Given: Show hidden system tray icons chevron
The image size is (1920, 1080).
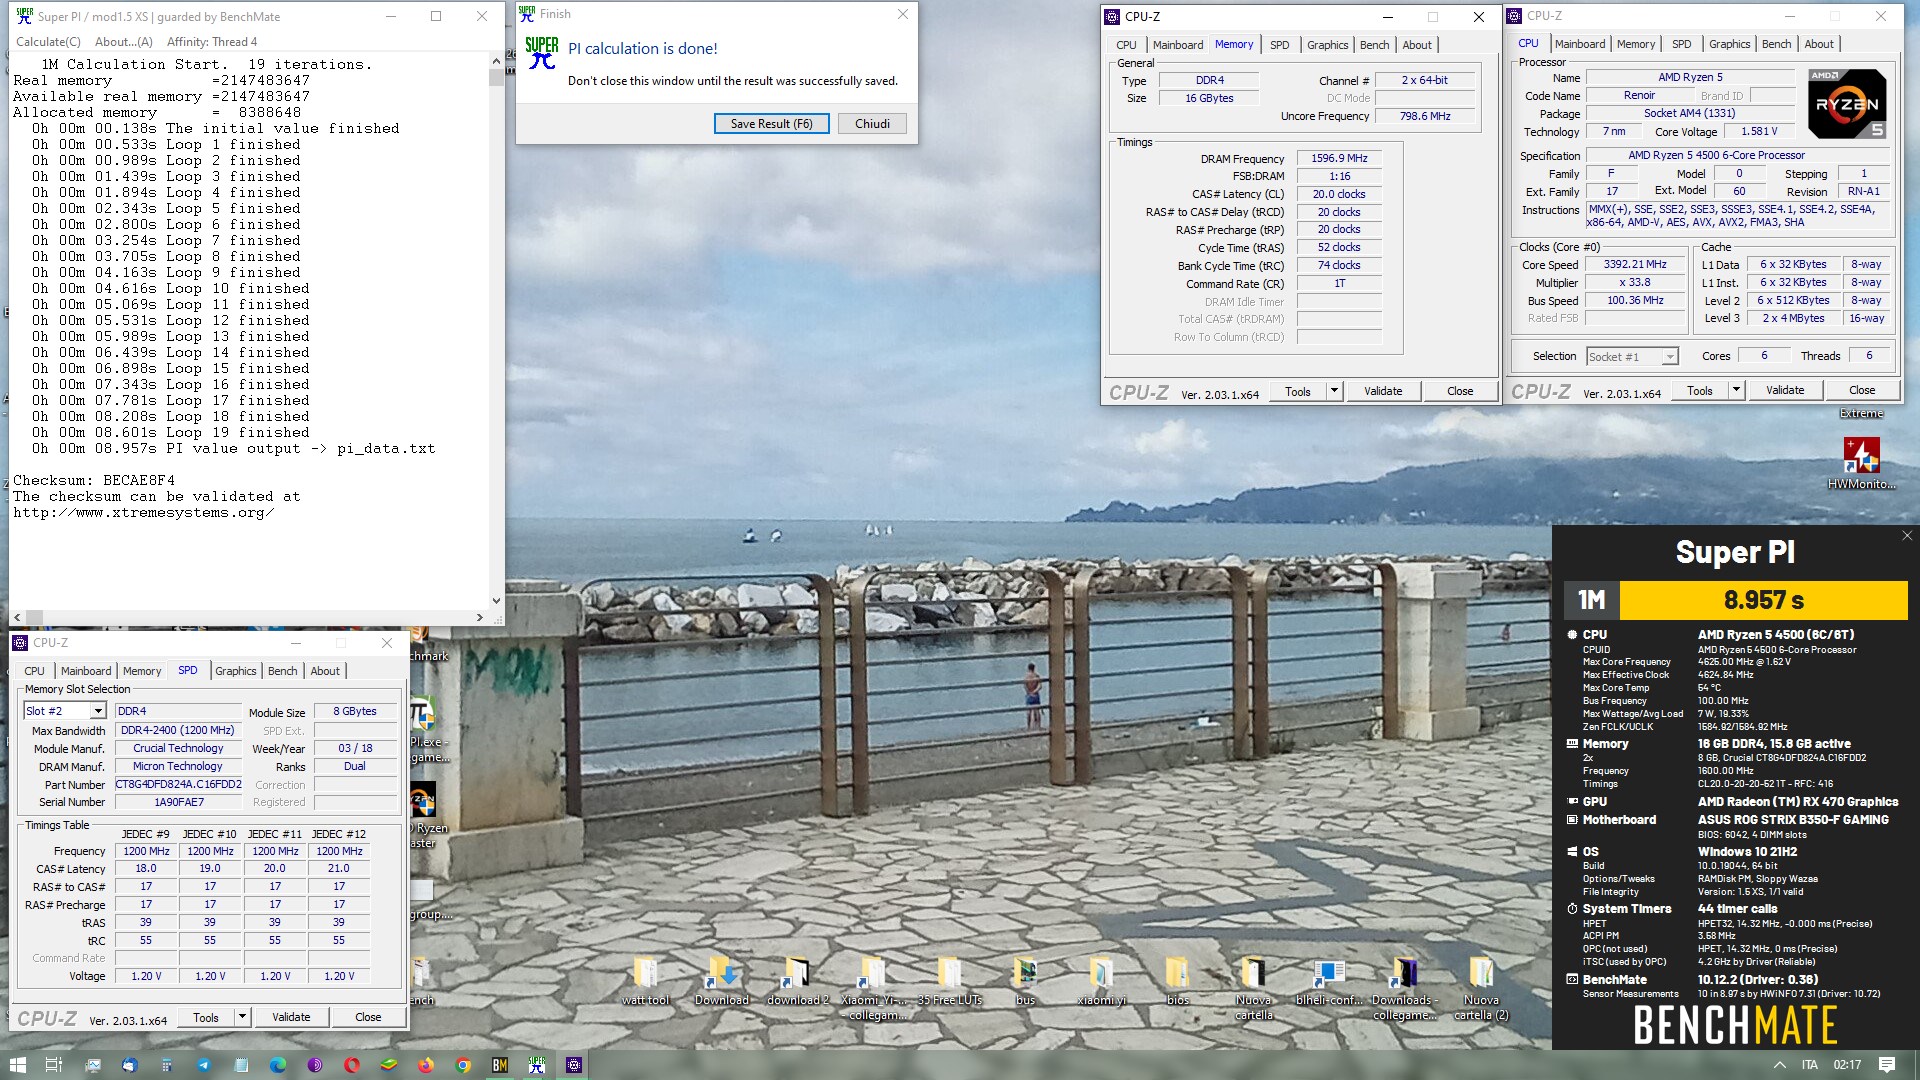Looking at the screenshot, I should pyautogui.click(x=1779, y=1065).
